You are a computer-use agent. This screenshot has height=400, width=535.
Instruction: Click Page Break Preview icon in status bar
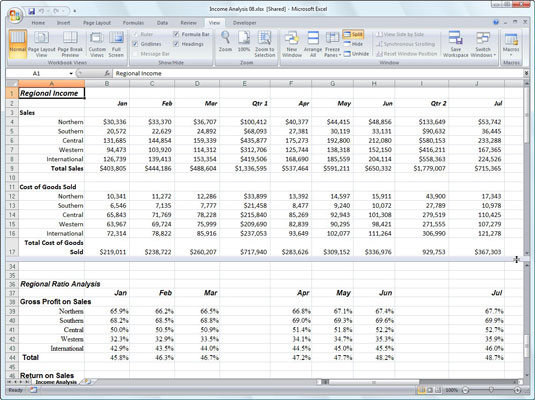(438, 390)
